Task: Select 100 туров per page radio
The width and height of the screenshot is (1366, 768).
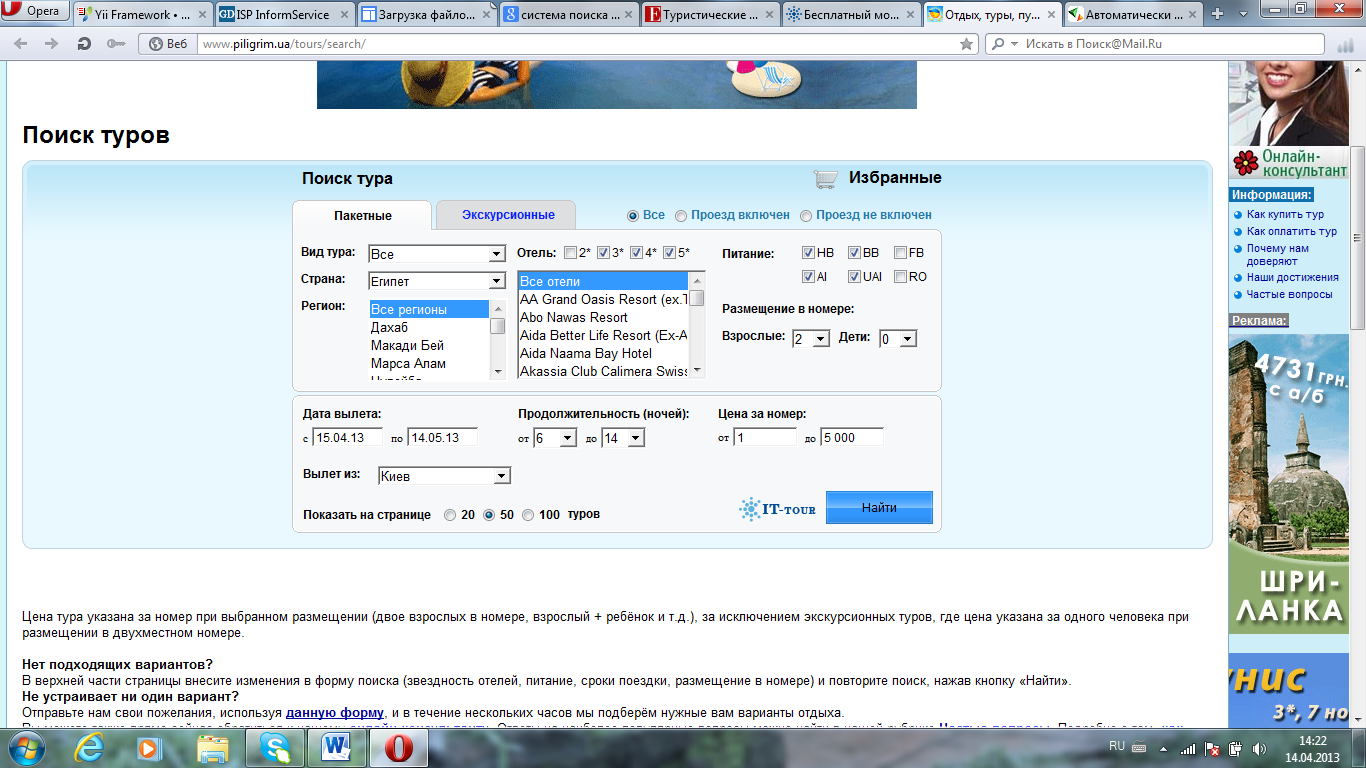Action: (528, 515)
